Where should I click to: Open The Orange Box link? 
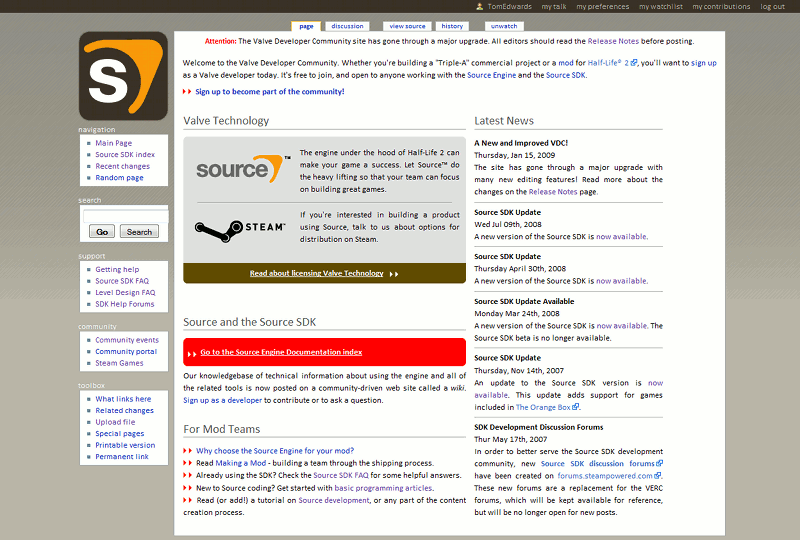click(543, 407)
